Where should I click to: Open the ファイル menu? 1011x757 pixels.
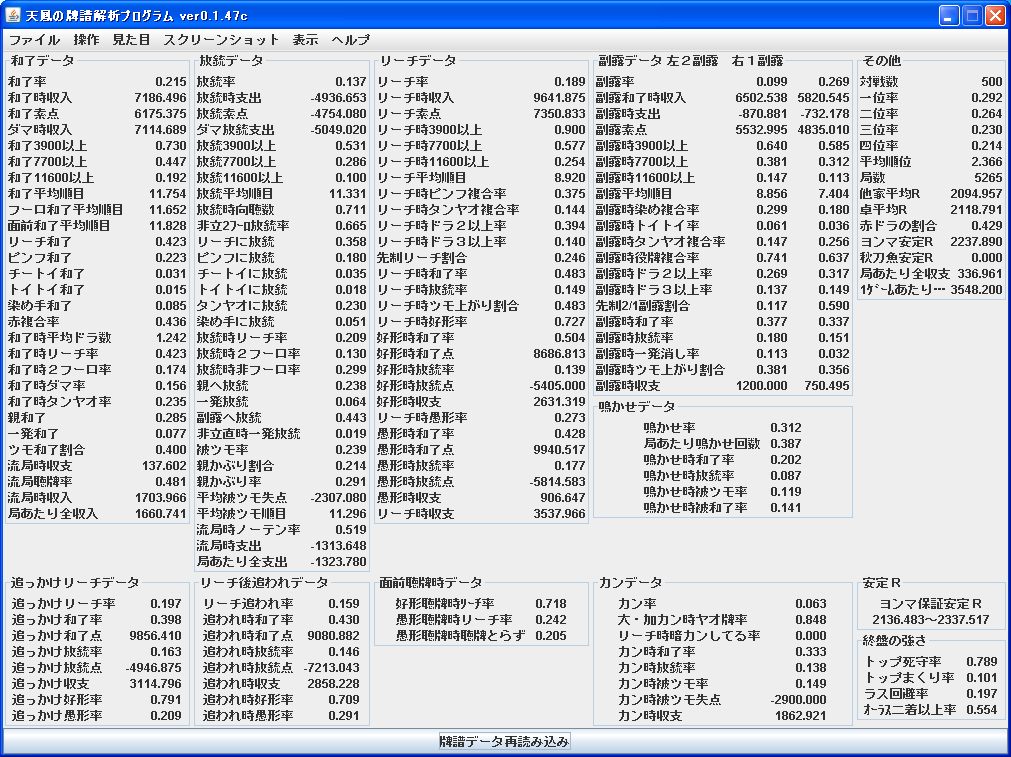(x=34, y=39)
